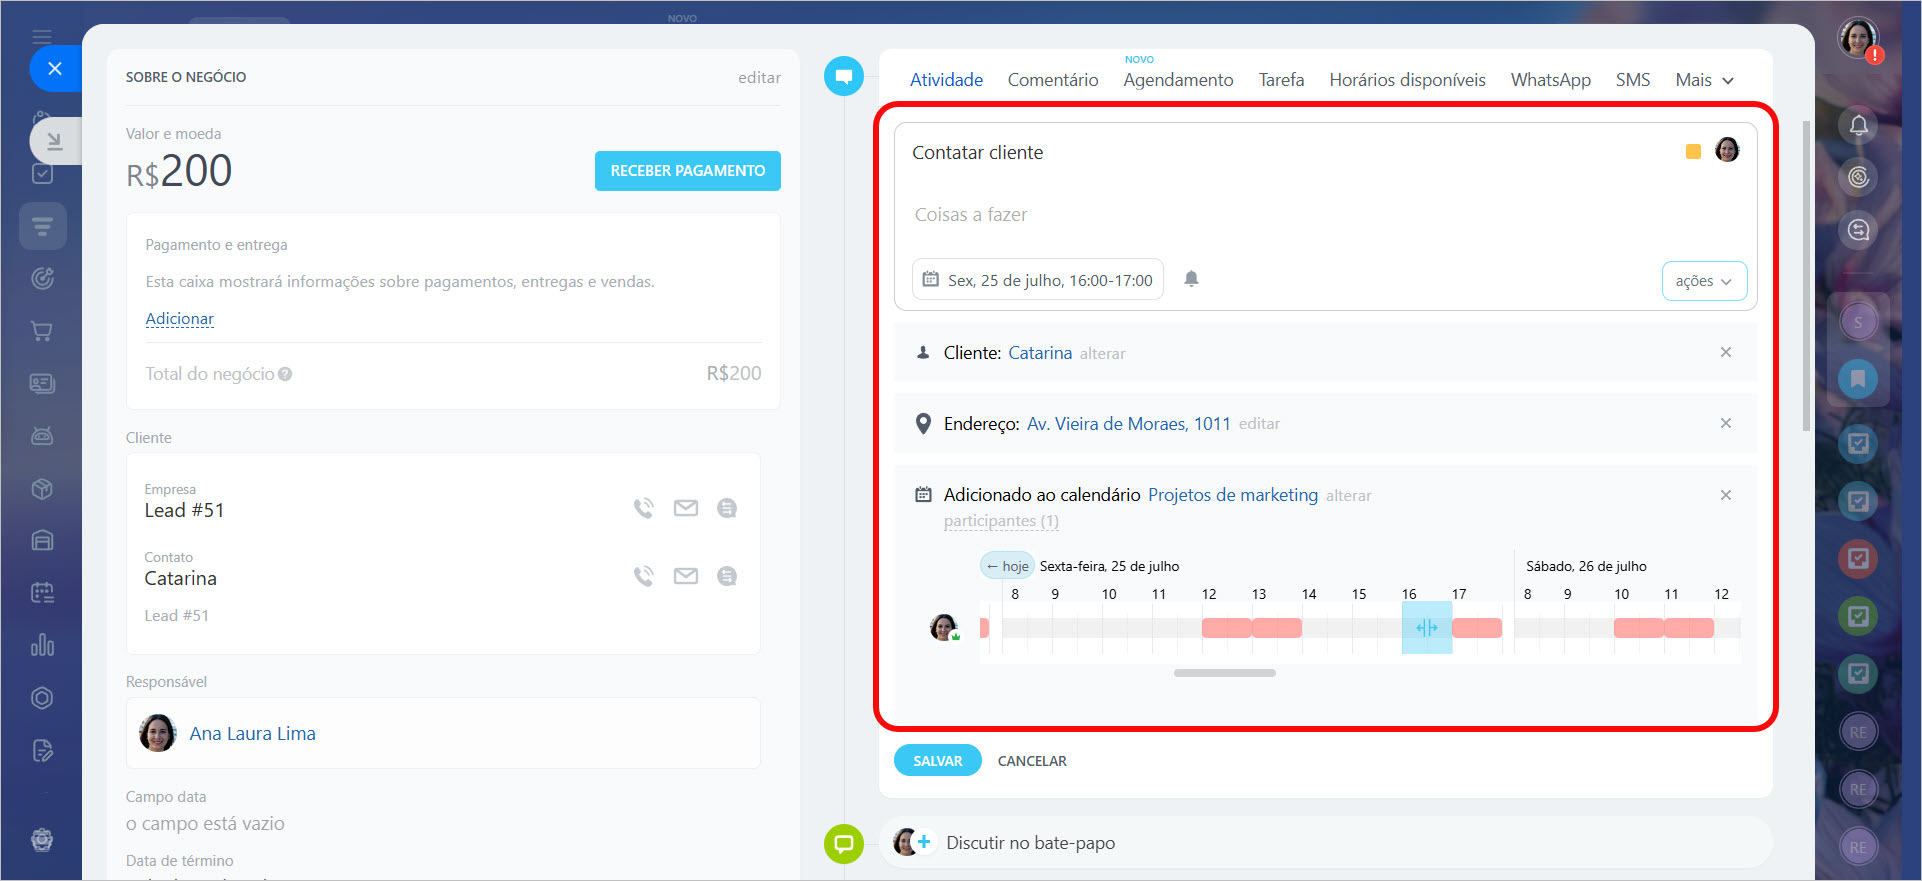Open the search history icon in right panel
1922x881 pixels.
point(1858,230)
